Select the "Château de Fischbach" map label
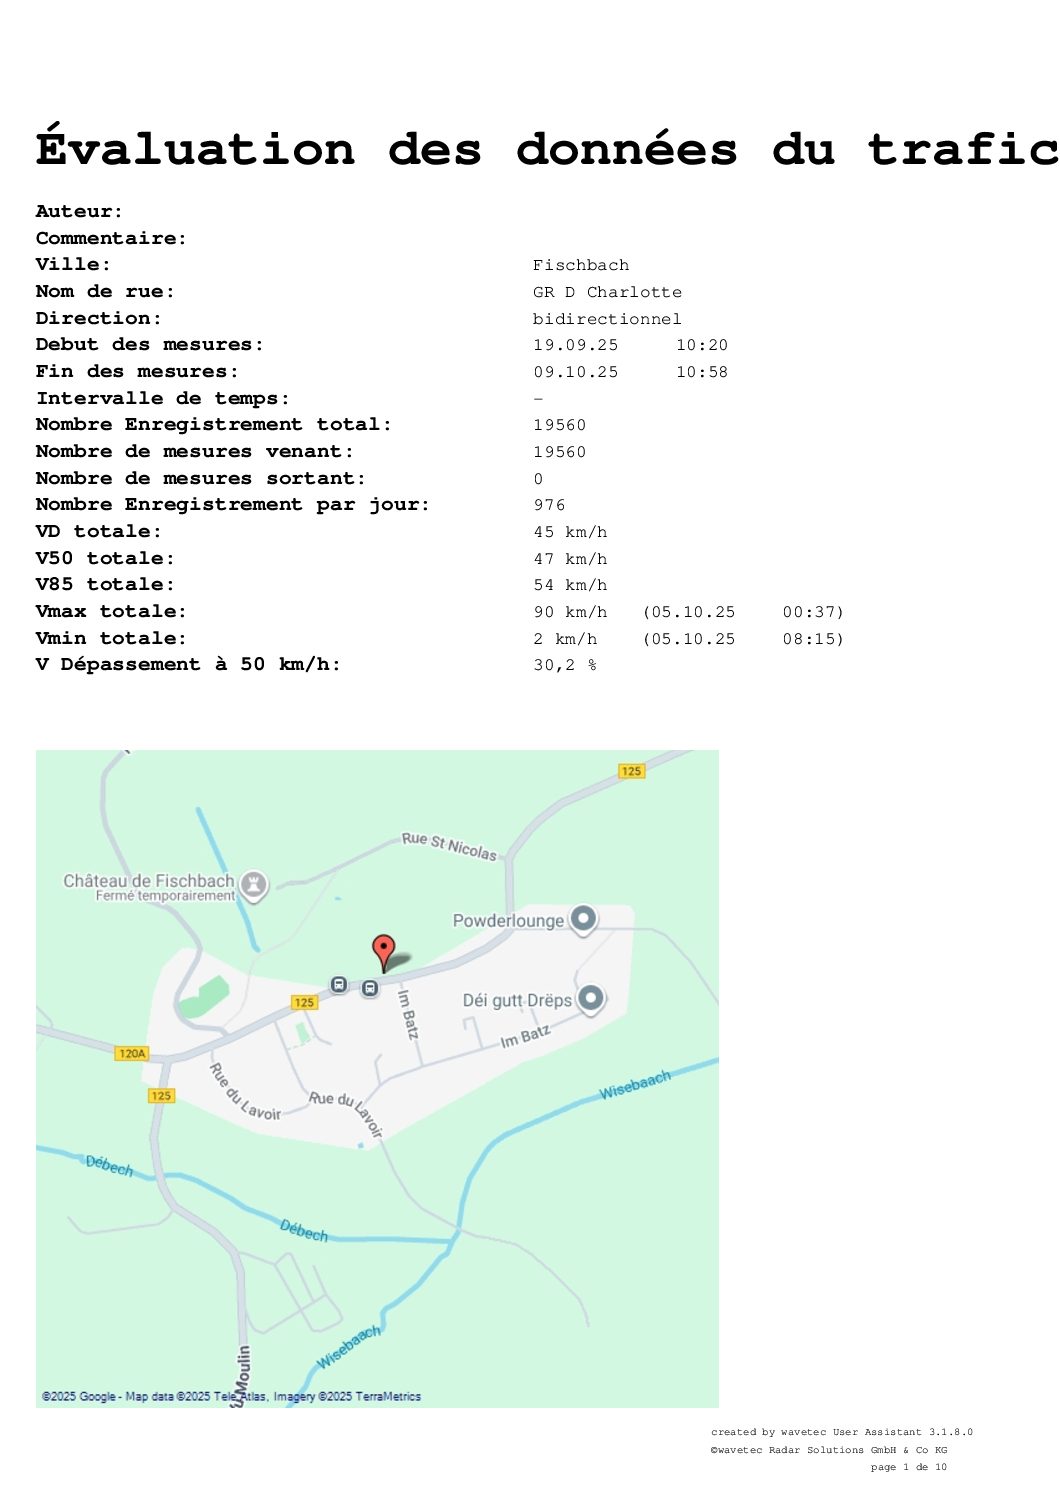1060x1497 pixels. click(149, 880)
